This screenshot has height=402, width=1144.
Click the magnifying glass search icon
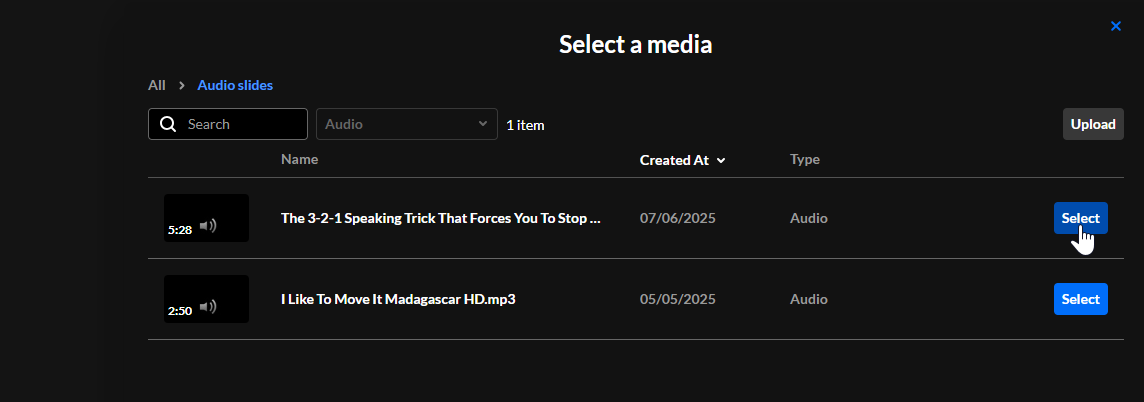(168, 124)
